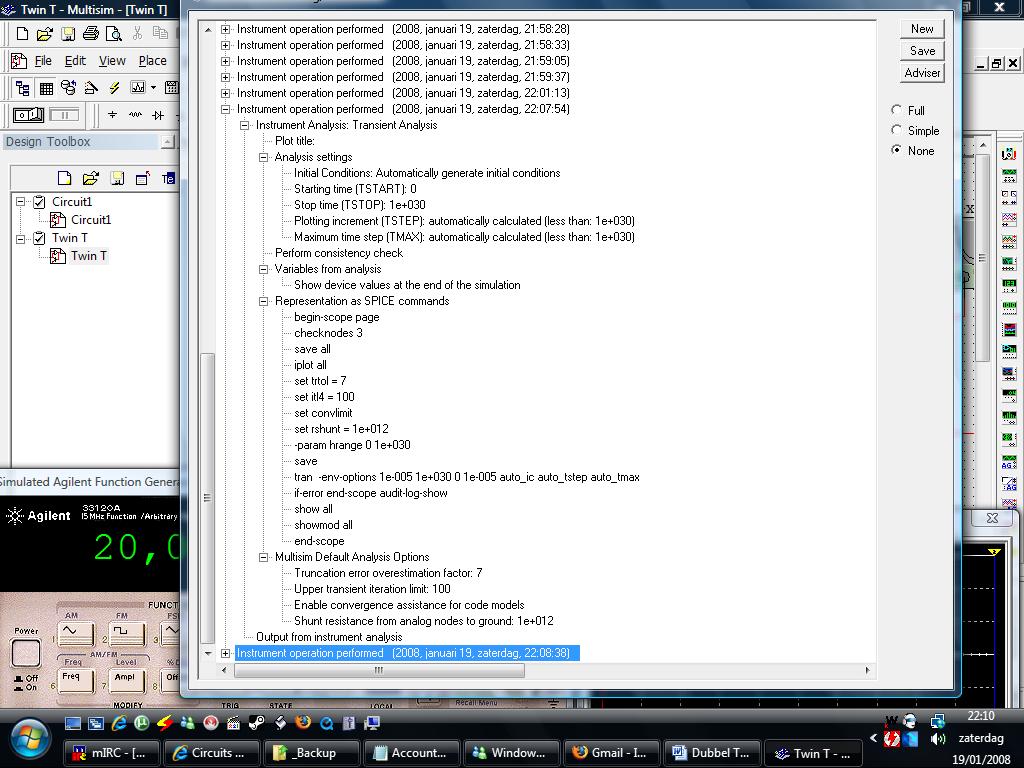This screenshot has height=768, width=1024.
Task: Click the Design Toolbox save icon
Action: click(116, 179)
